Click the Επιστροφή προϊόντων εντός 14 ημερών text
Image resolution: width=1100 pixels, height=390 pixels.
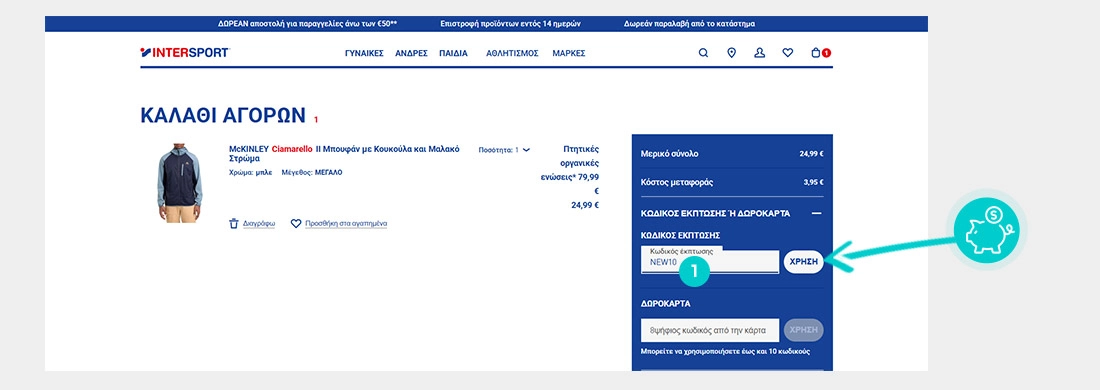(x=511, y=24)
